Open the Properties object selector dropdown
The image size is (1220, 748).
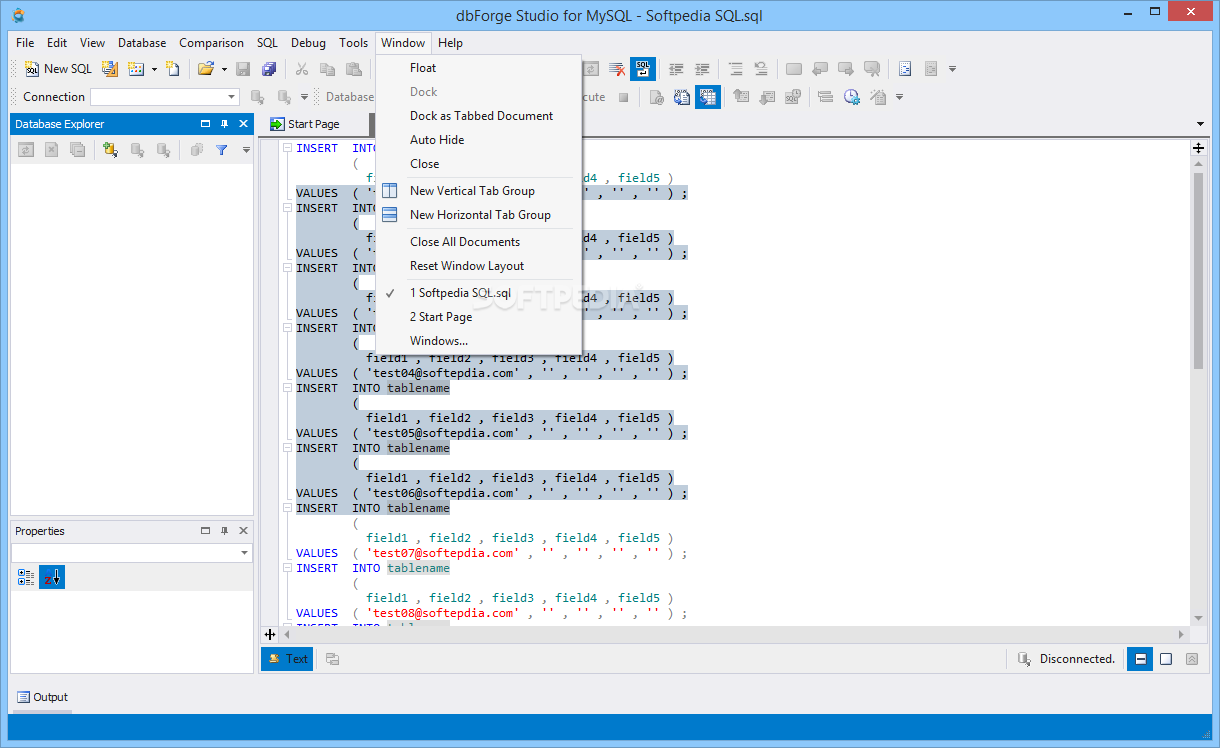[x=245, y=553]
